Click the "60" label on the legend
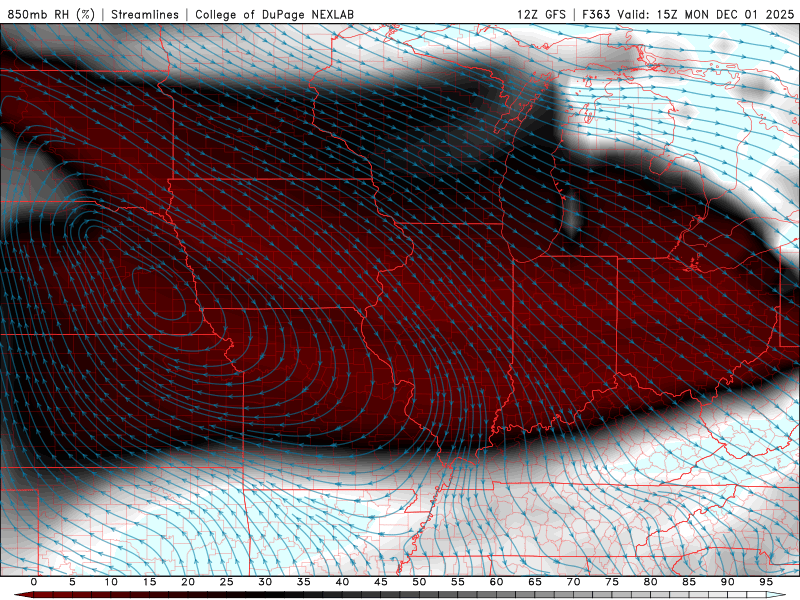The height and width of the screenshot is (600, 800). point(496,582)
